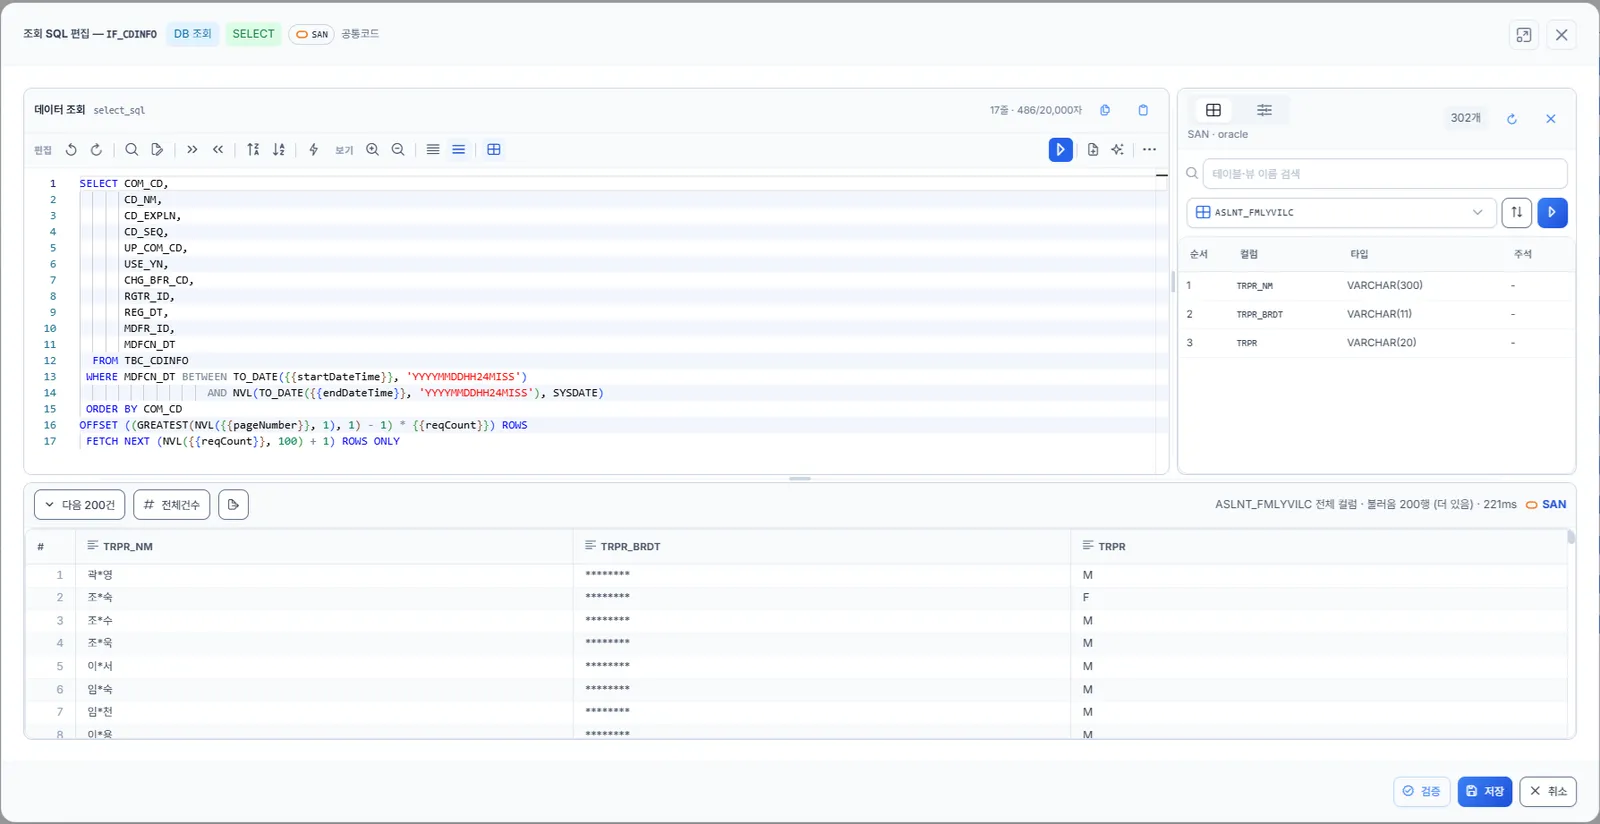This screenshot has width=1600, height=824.
Task: Expand the 다음 200건 dropdown button
Action: click(x=80, y=505)
